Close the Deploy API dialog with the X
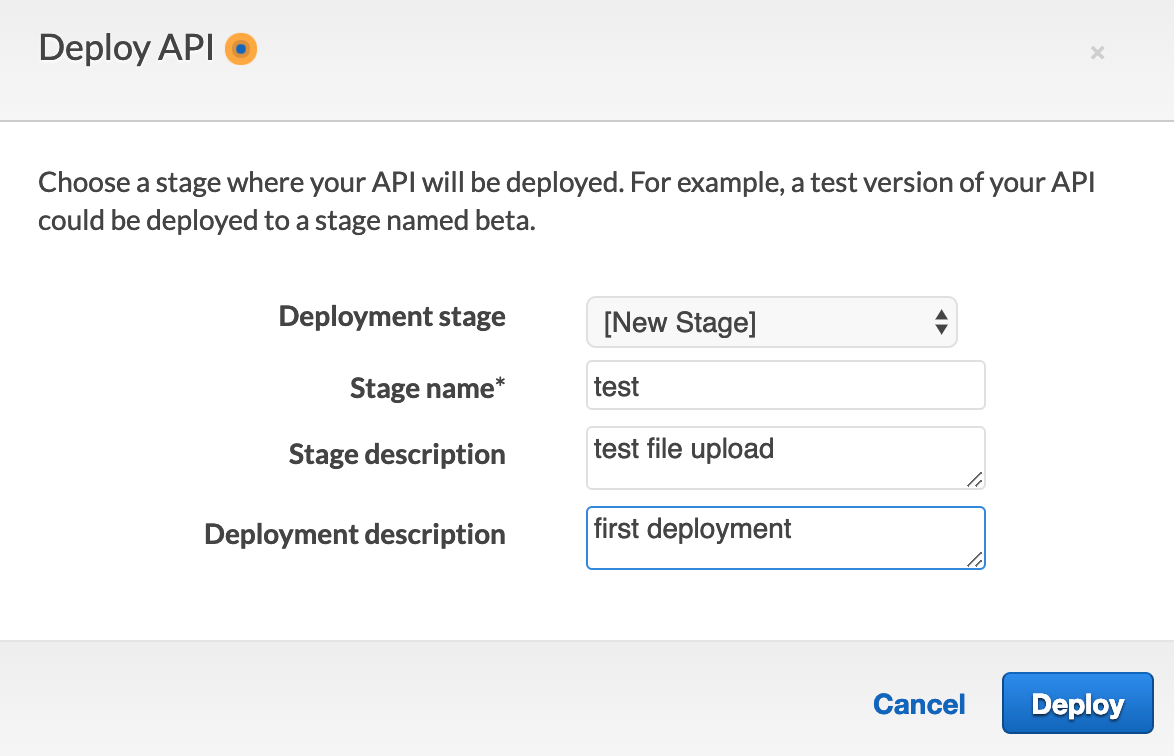This screenshot has width=1174, height=756. [x=1097, y=53]
